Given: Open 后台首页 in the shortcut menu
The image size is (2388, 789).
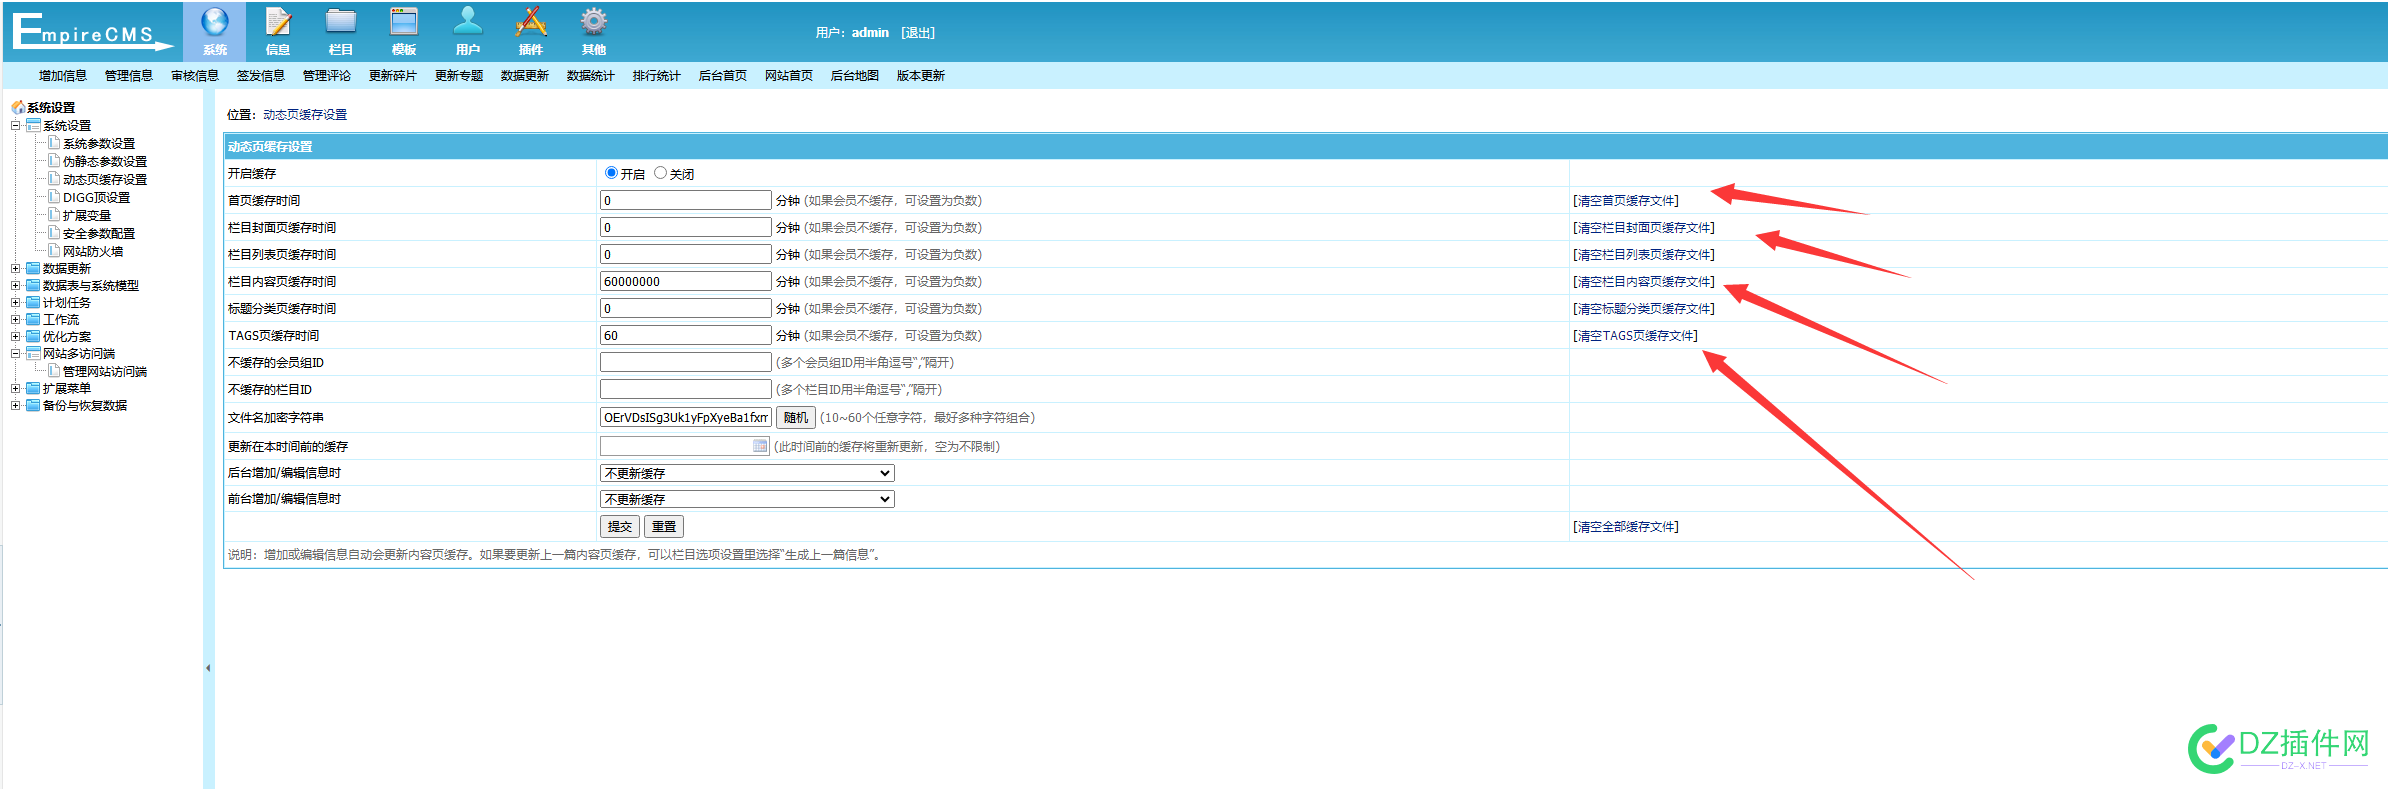Looking at the screenshot, I should [x=722, y=76].
